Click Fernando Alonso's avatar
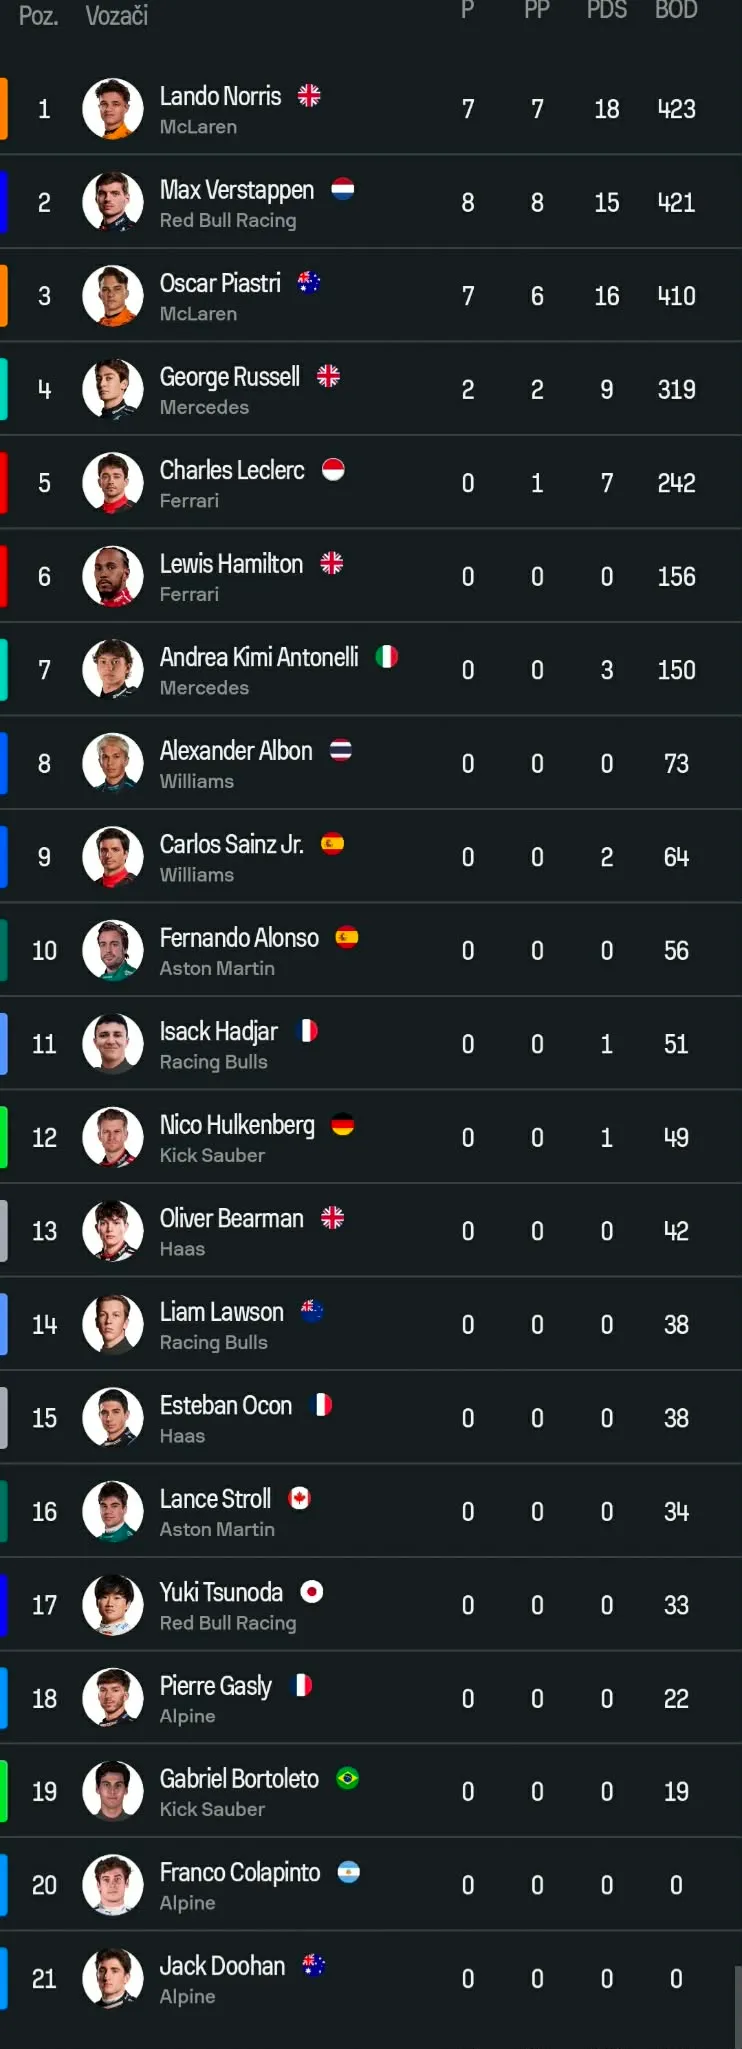The width and height of the screenshot is (742, 2049). coord(113,950)
